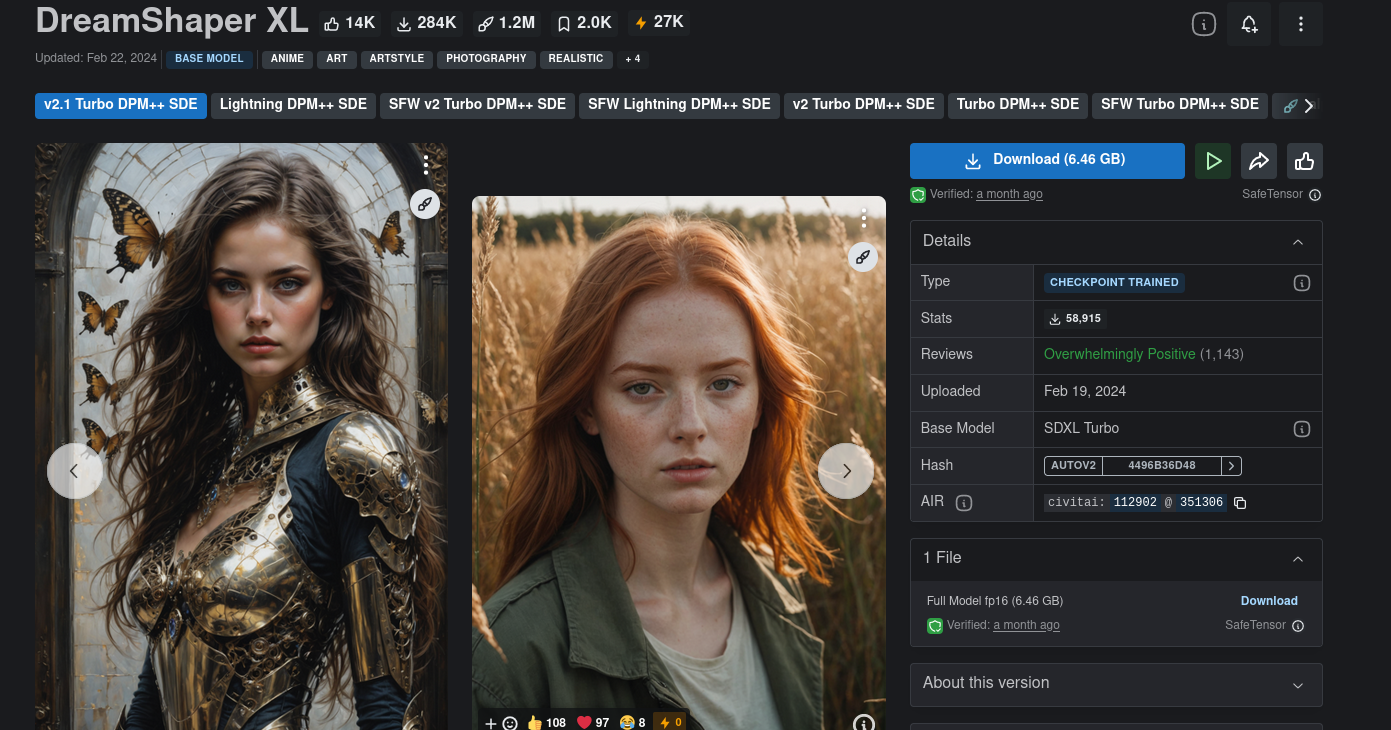Collapse the Details section chevron
Screen dimensions: 1391x730
coord(1298,242)
